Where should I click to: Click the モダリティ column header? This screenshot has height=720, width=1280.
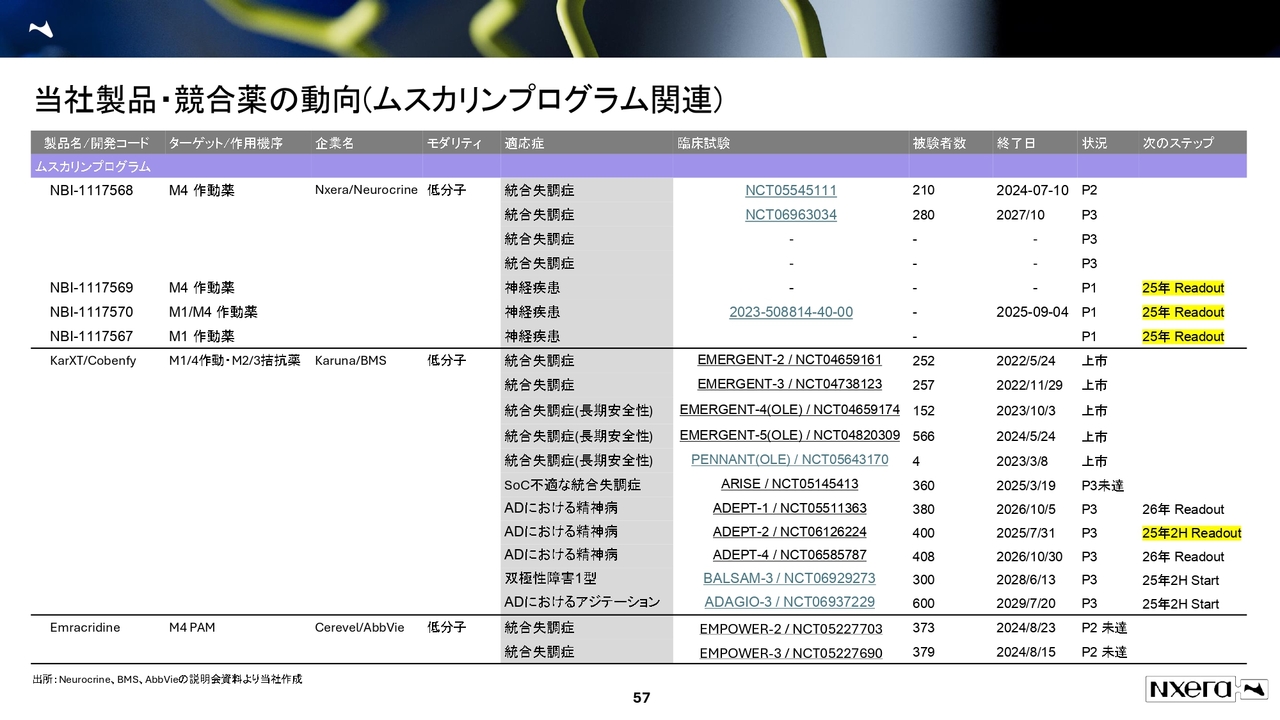tap(455, 143)
